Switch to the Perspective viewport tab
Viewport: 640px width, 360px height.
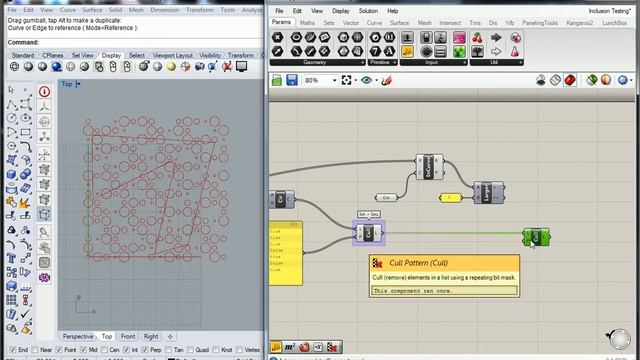coord(78,336)
